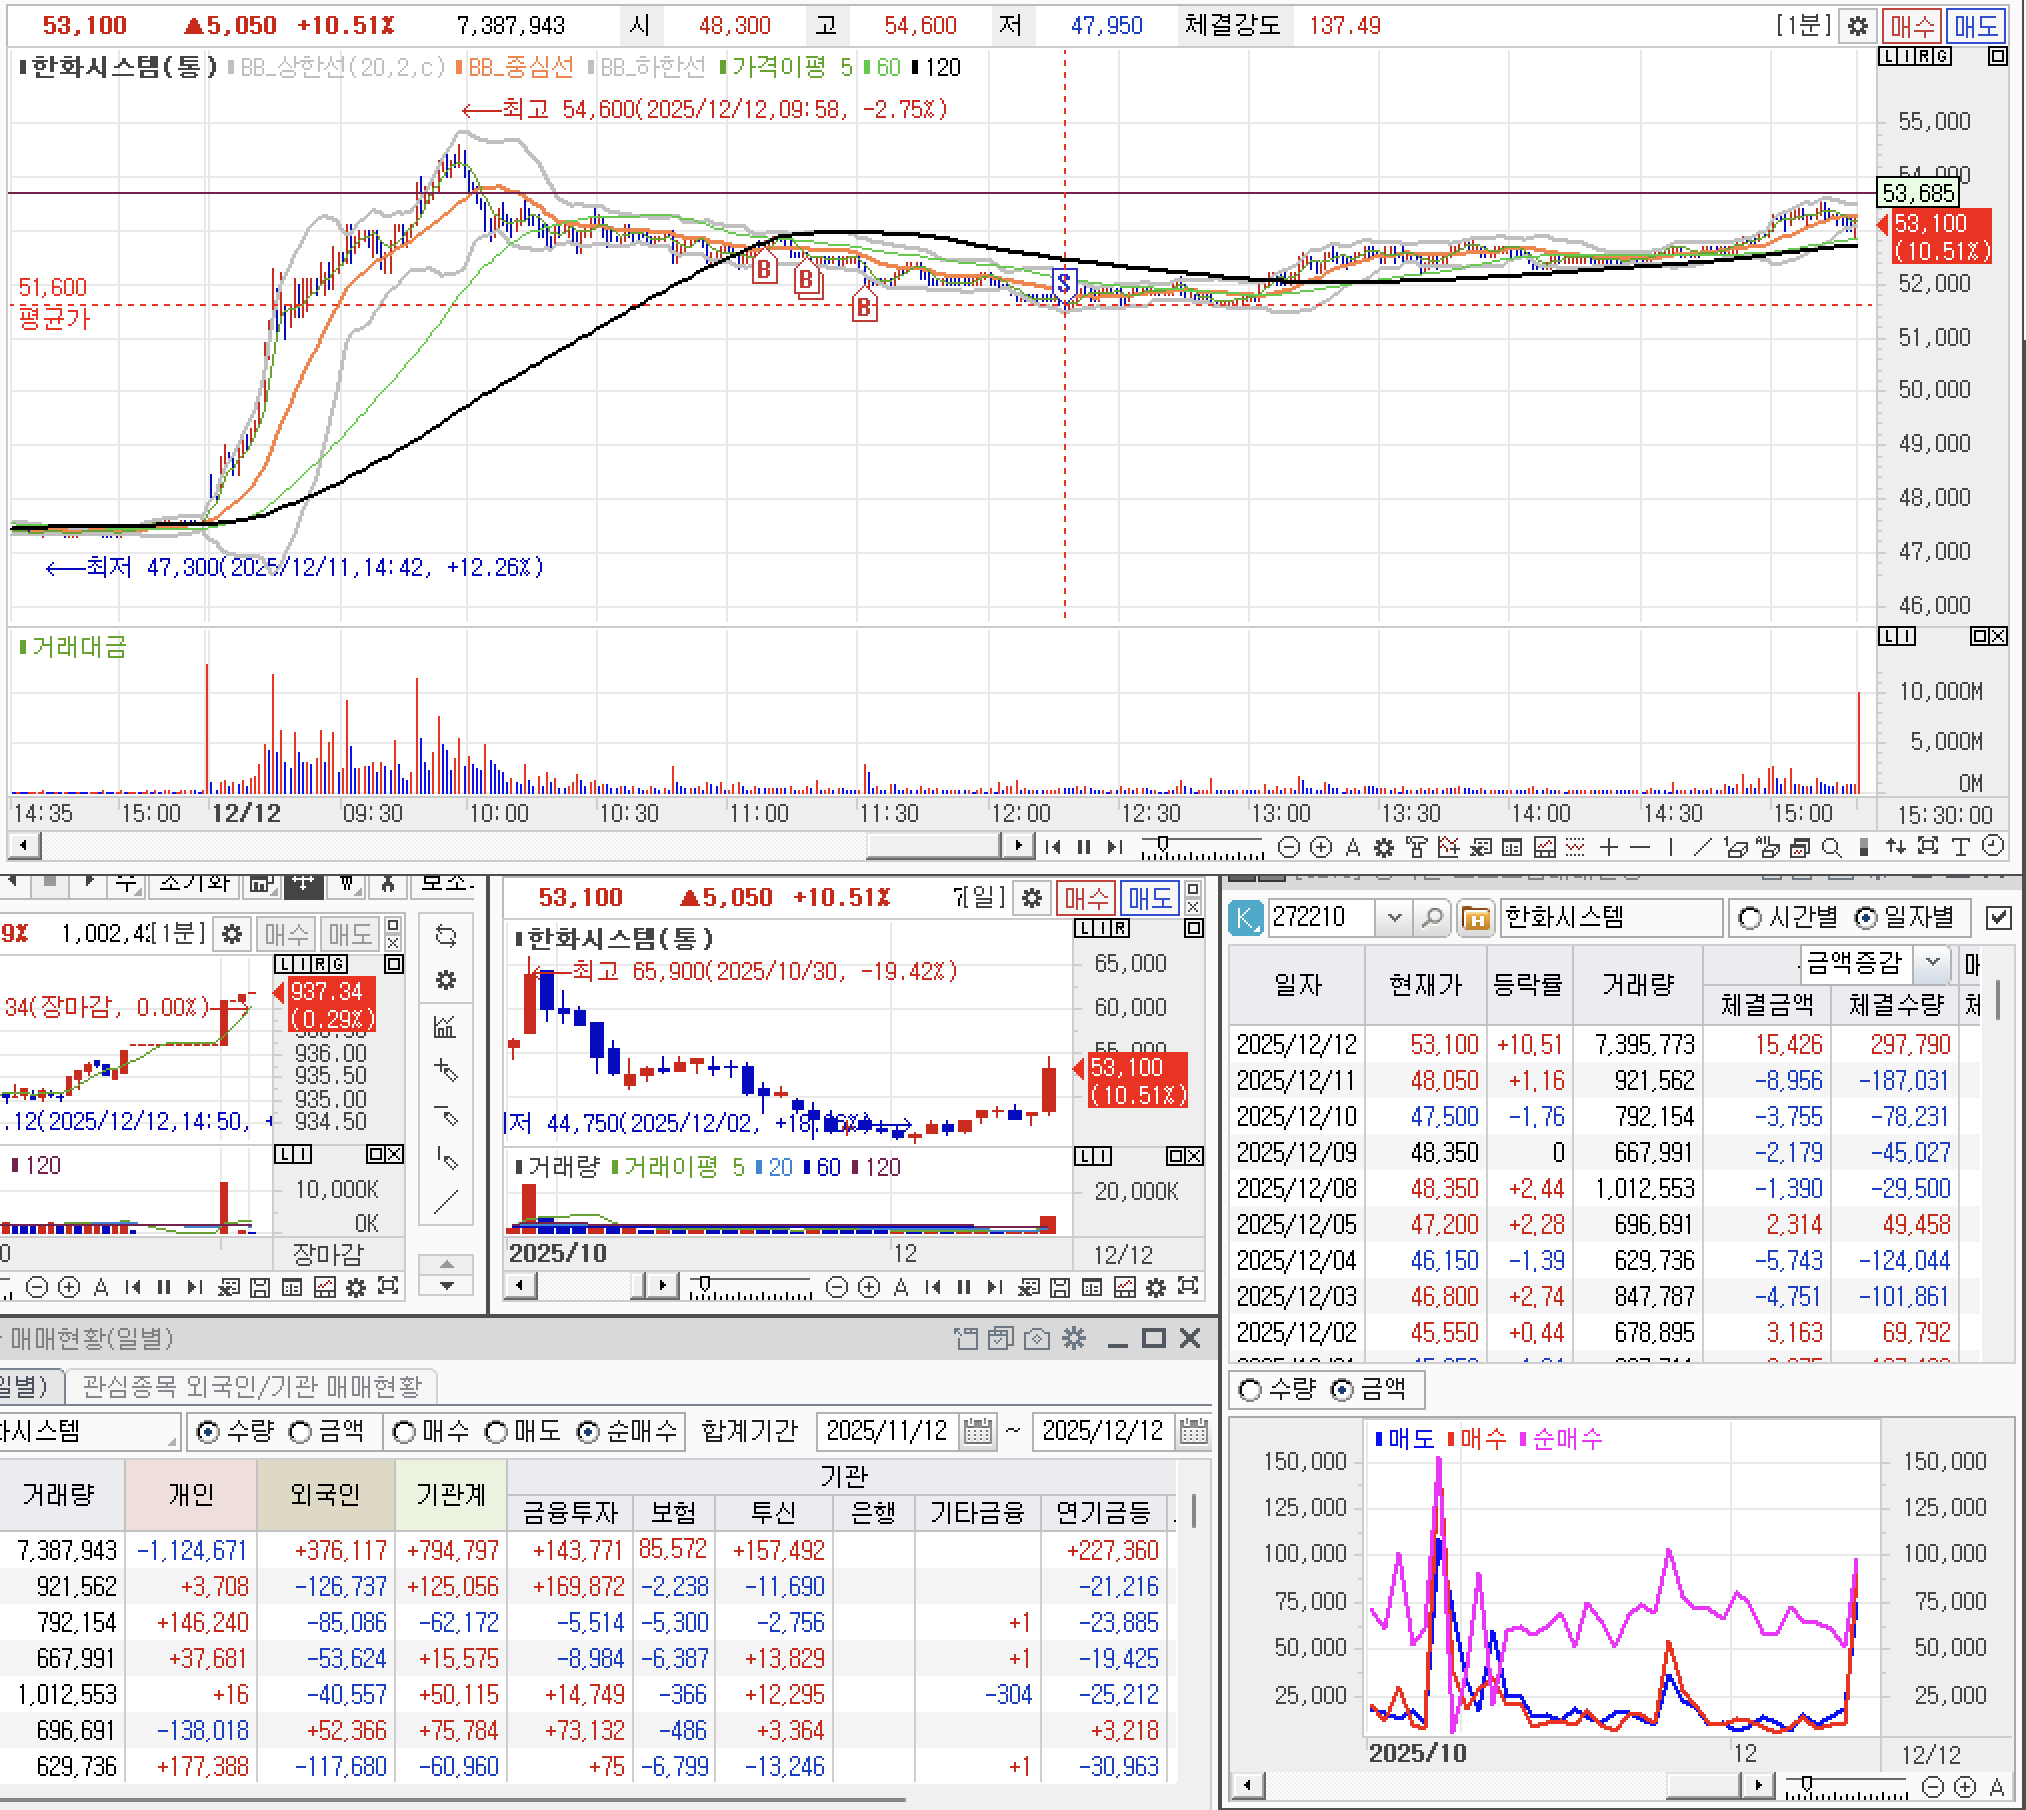Click the up arrow below the vertical tool strip
This screenshot has width=2026, height=1810.
pyautogui.click(x=446, y=1265)
